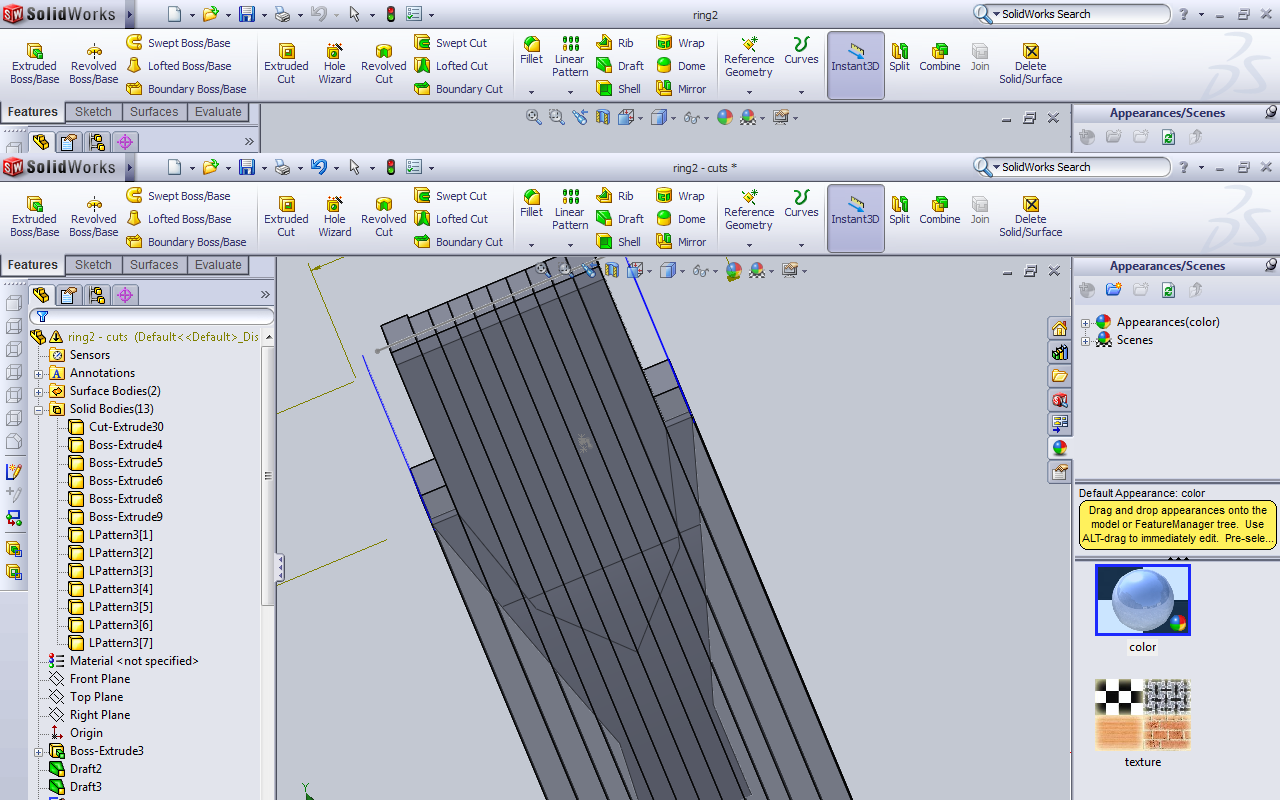Click Undo icon in ring2 - cuts window
The height and width of the screenshot is (800, 1280).
tap(319, 167)
